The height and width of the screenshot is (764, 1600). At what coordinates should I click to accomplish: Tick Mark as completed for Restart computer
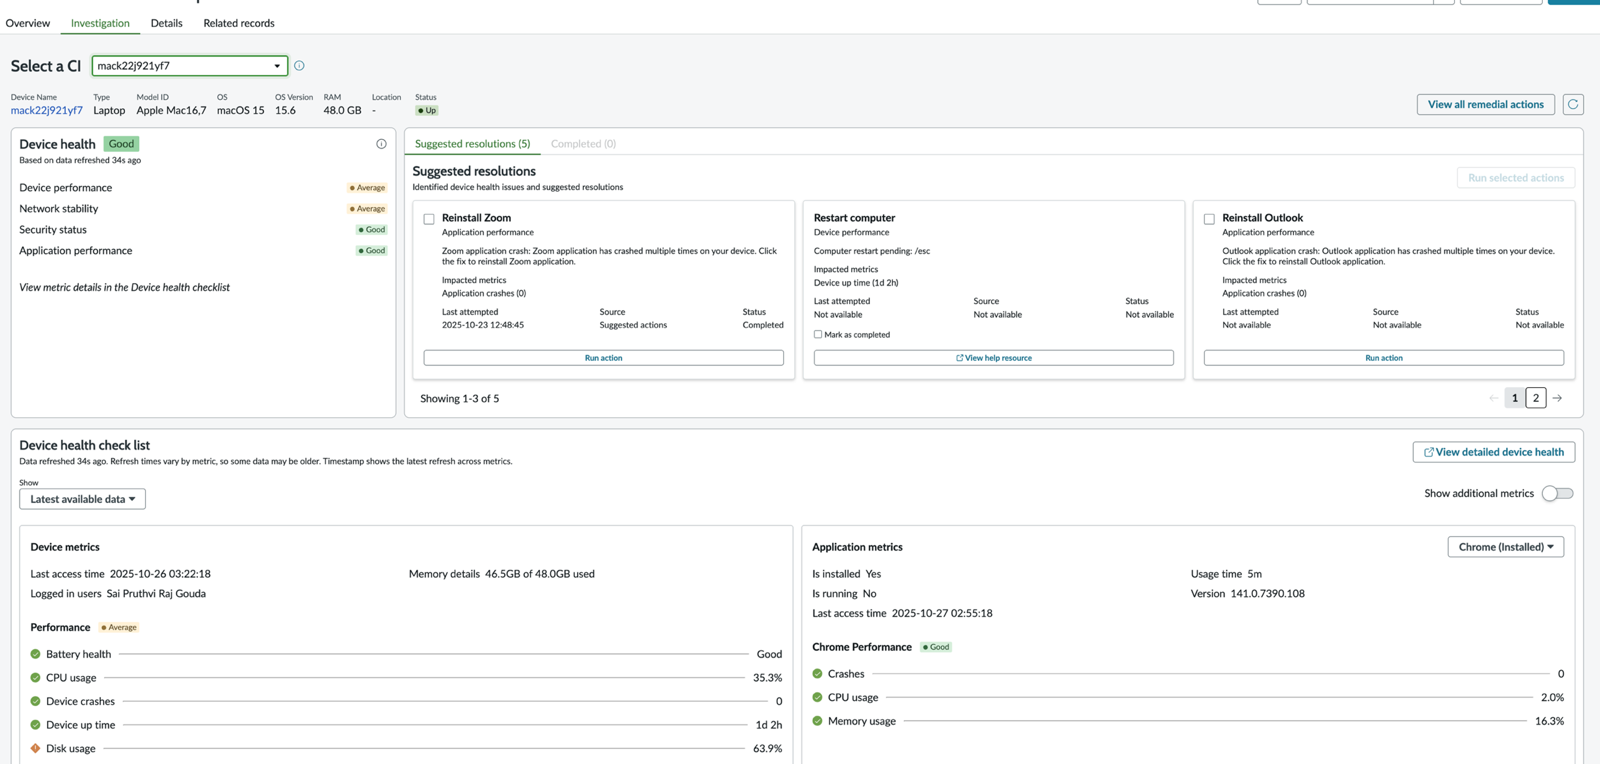pyautogui.click(x=818, y=335)
